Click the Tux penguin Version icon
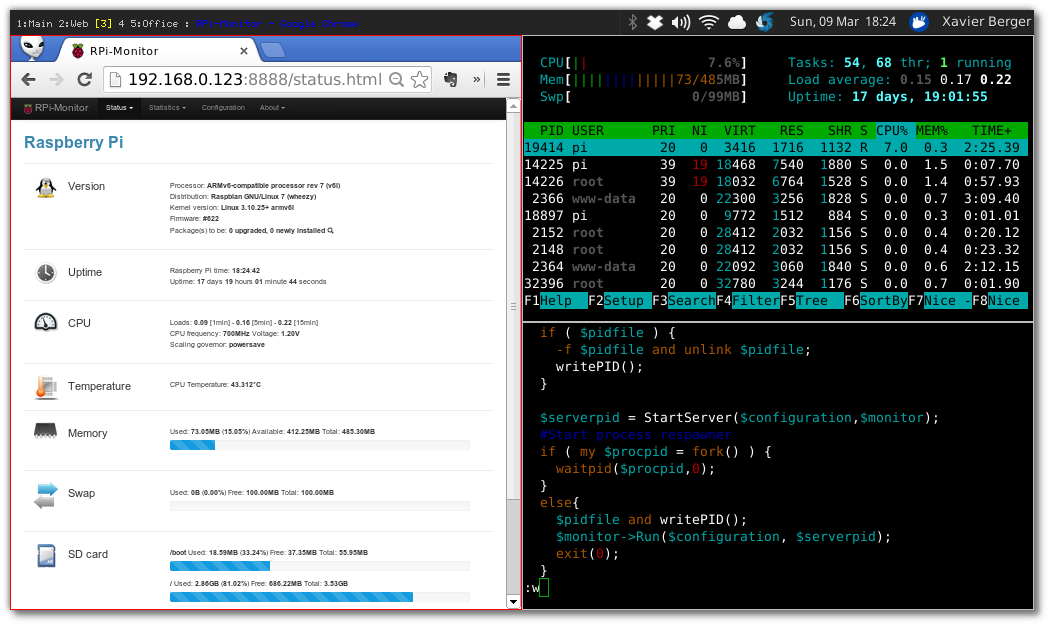 [46, 188]
